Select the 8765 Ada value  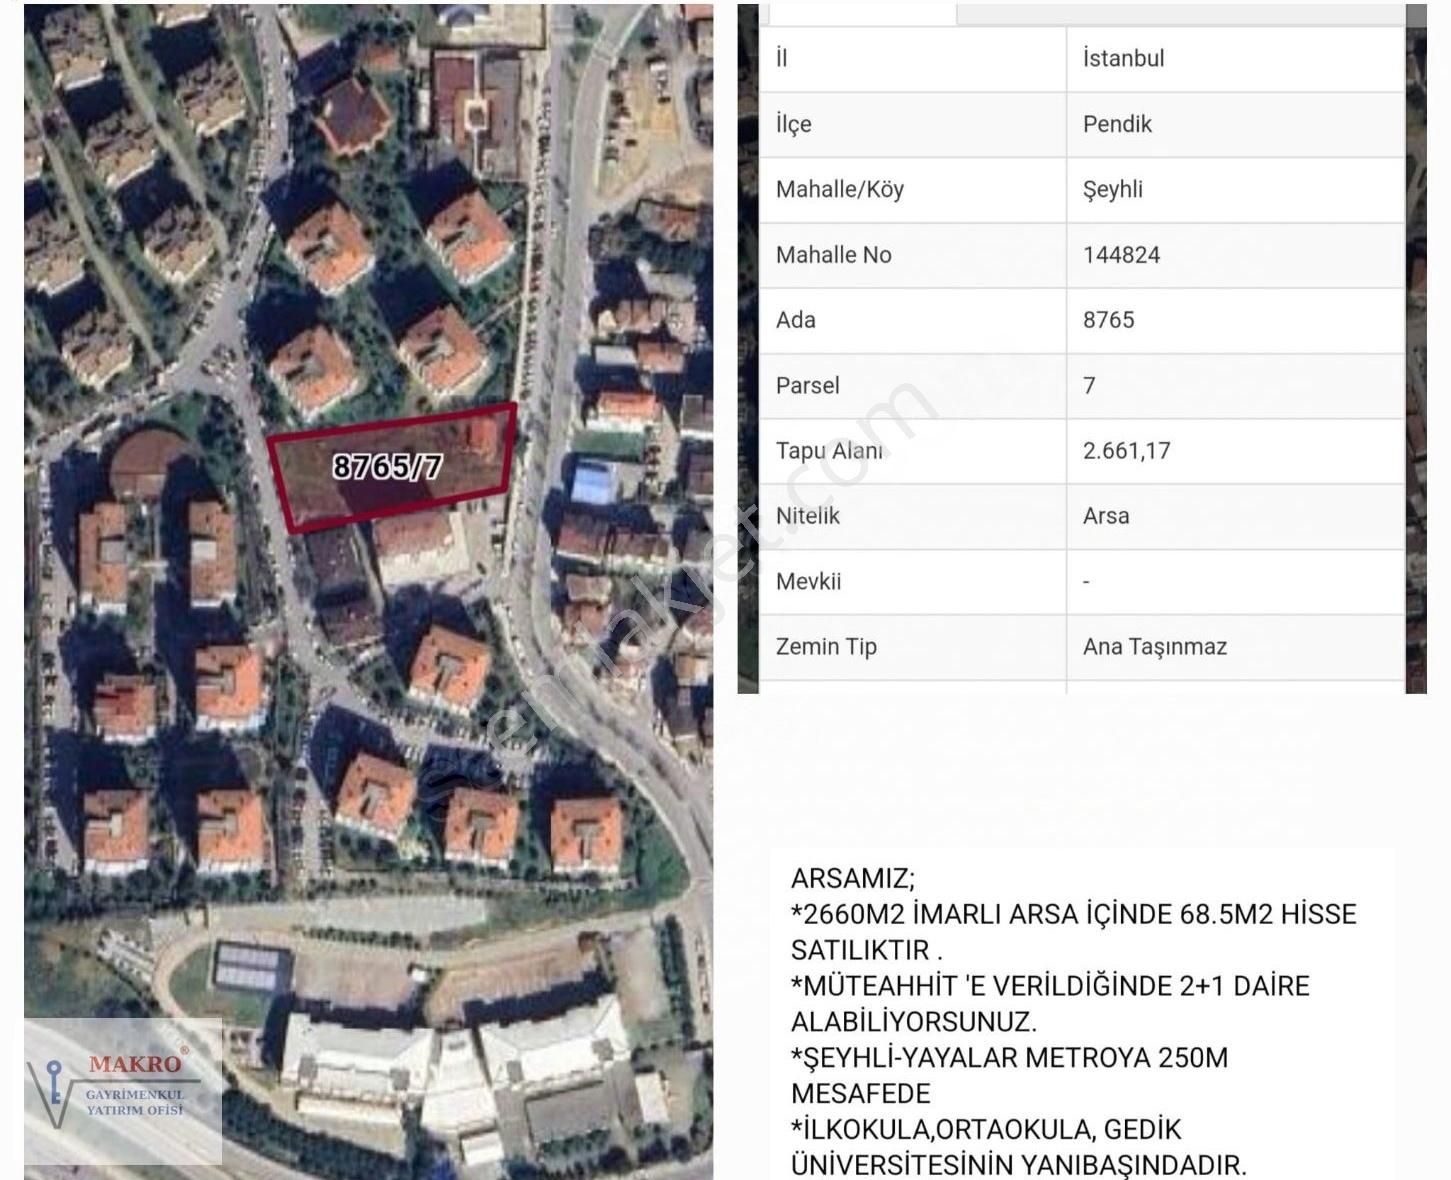(x=1108, y=320)
